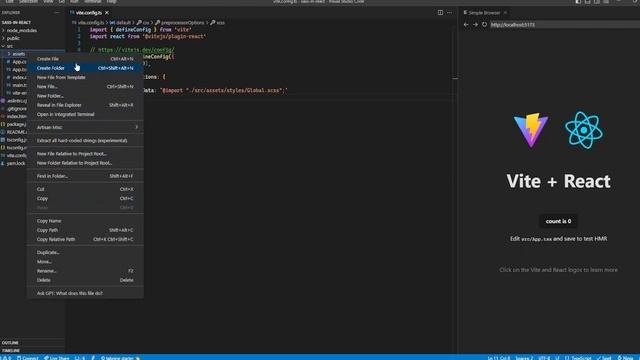Open README file in the explorer

coord(16,132)
